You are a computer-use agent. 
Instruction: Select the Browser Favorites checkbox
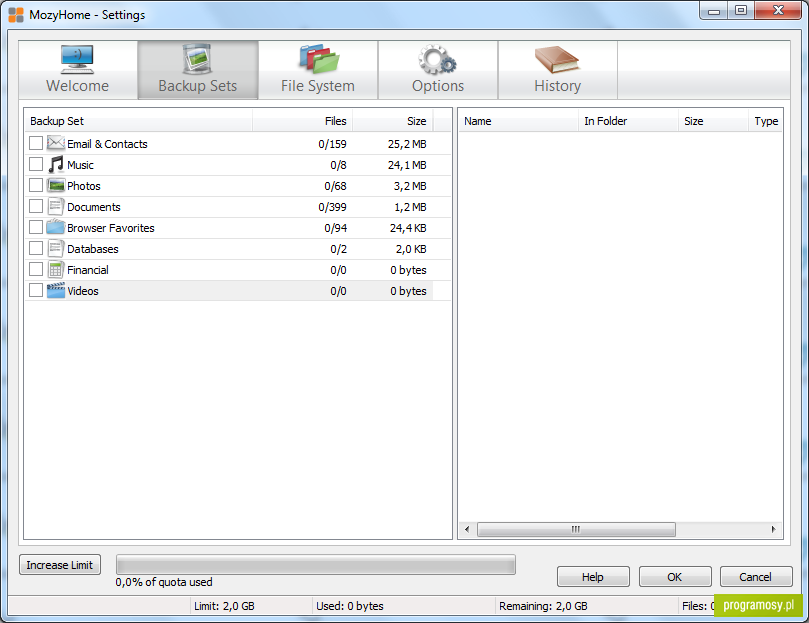(36, 227)
